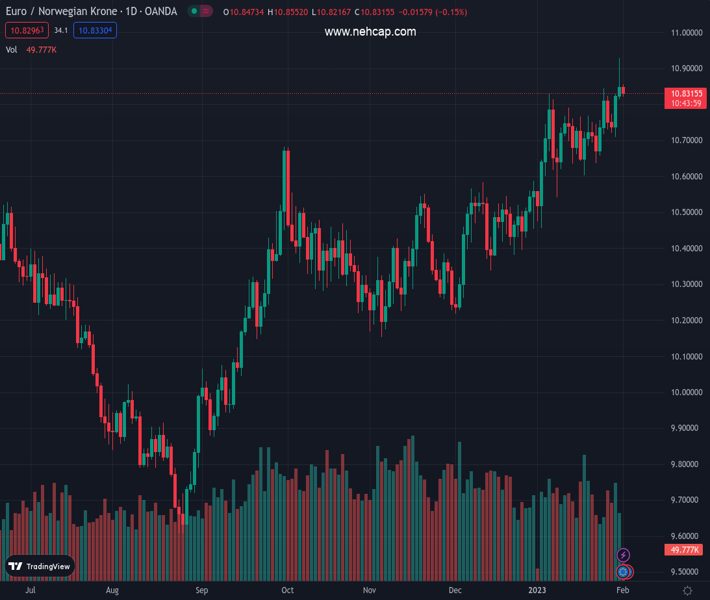Image resolution: width=710 pixels, height=600 pixels.
Task: Click the Vol indicator label
Action: pyautogui.click(x=12, y=49)
